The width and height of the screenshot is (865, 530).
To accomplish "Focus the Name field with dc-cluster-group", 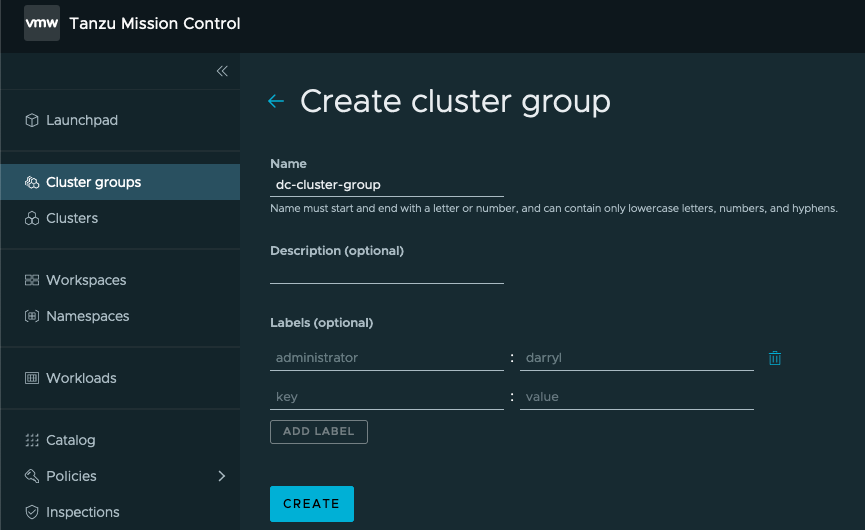I will pyautogui.click(x=387, y=185).
